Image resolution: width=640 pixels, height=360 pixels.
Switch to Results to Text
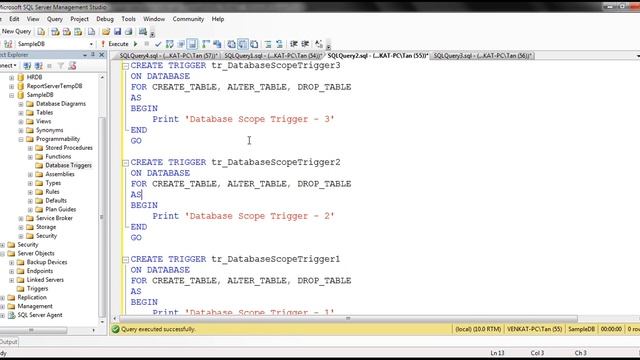tap(231, 44)
